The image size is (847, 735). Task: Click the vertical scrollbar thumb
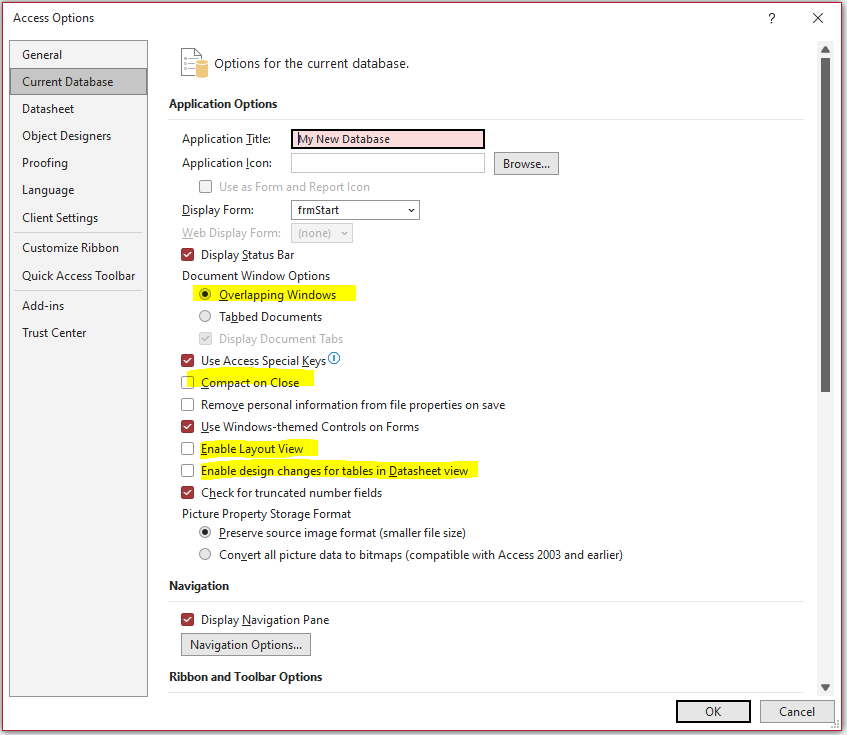825,225
